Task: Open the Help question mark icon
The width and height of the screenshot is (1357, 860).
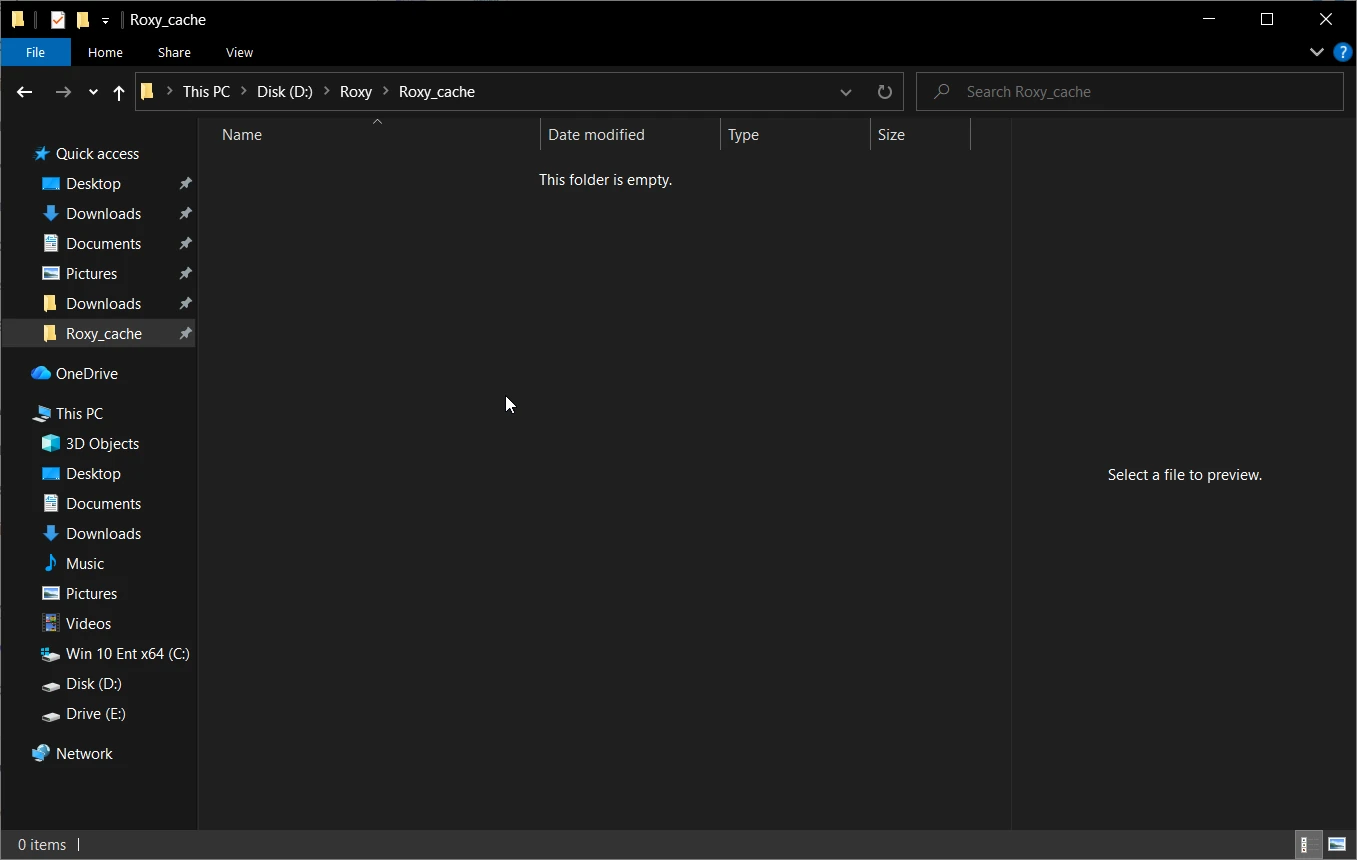Action: coord(1343,52)
